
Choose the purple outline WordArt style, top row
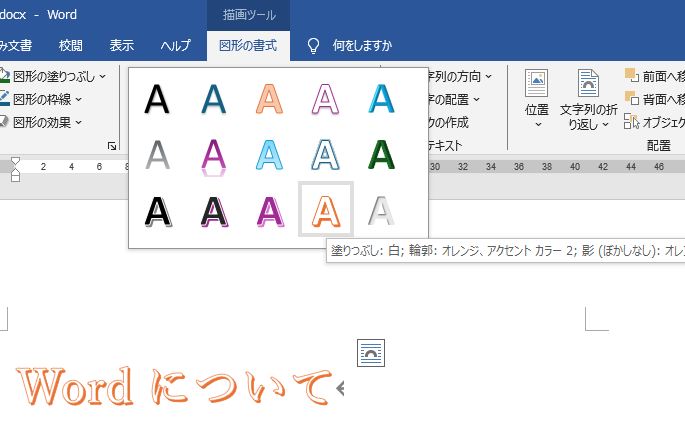[x=325, y=99]
